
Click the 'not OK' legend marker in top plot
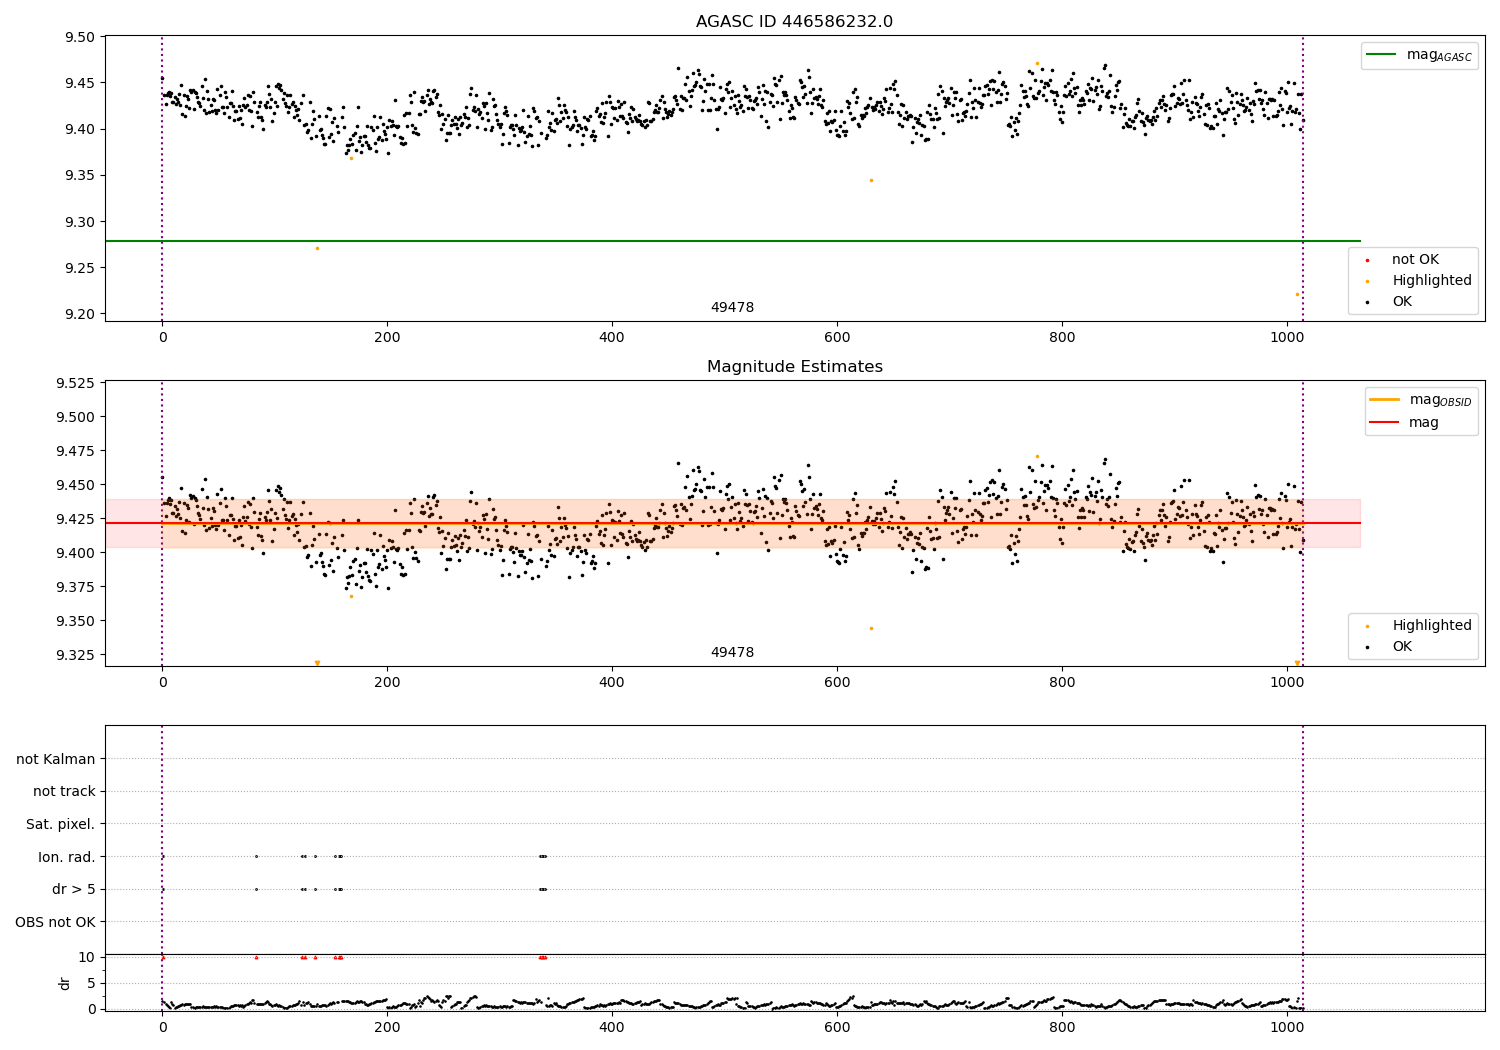click(1367, 260)
